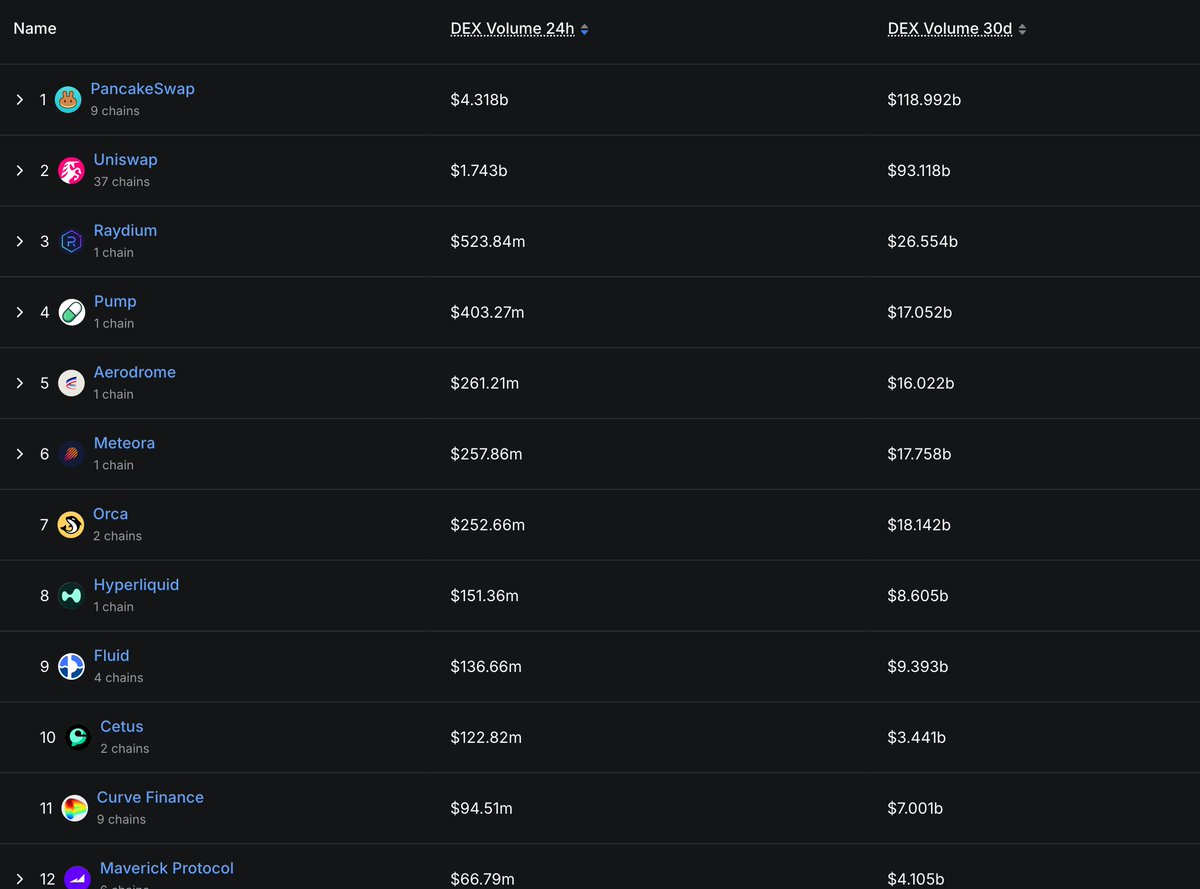Click the "4 chains" label under Fluid
The height and width of the screenshot is (889, 1200).
coord(118,678)
